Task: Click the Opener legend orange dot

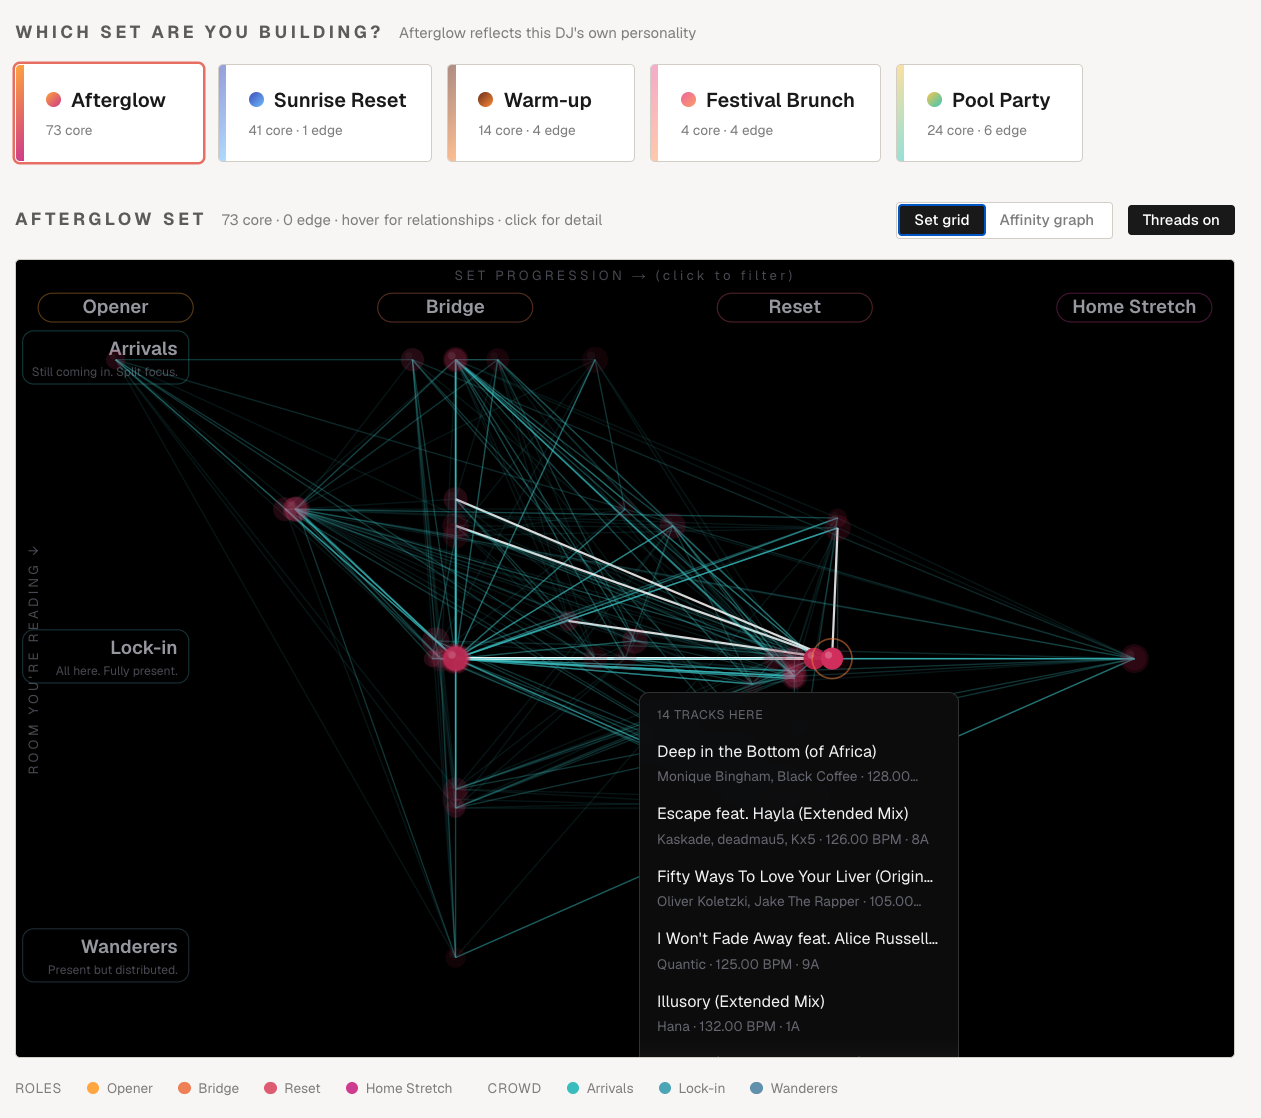Action: pyautogui.click(x=93, y=1088)
